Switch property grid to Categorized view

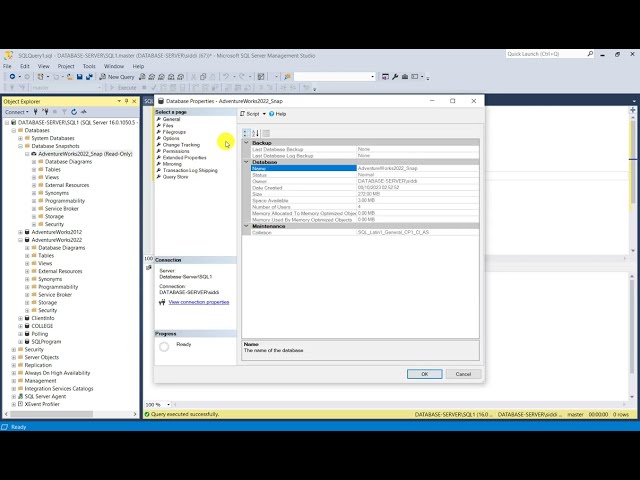point(246,133)
